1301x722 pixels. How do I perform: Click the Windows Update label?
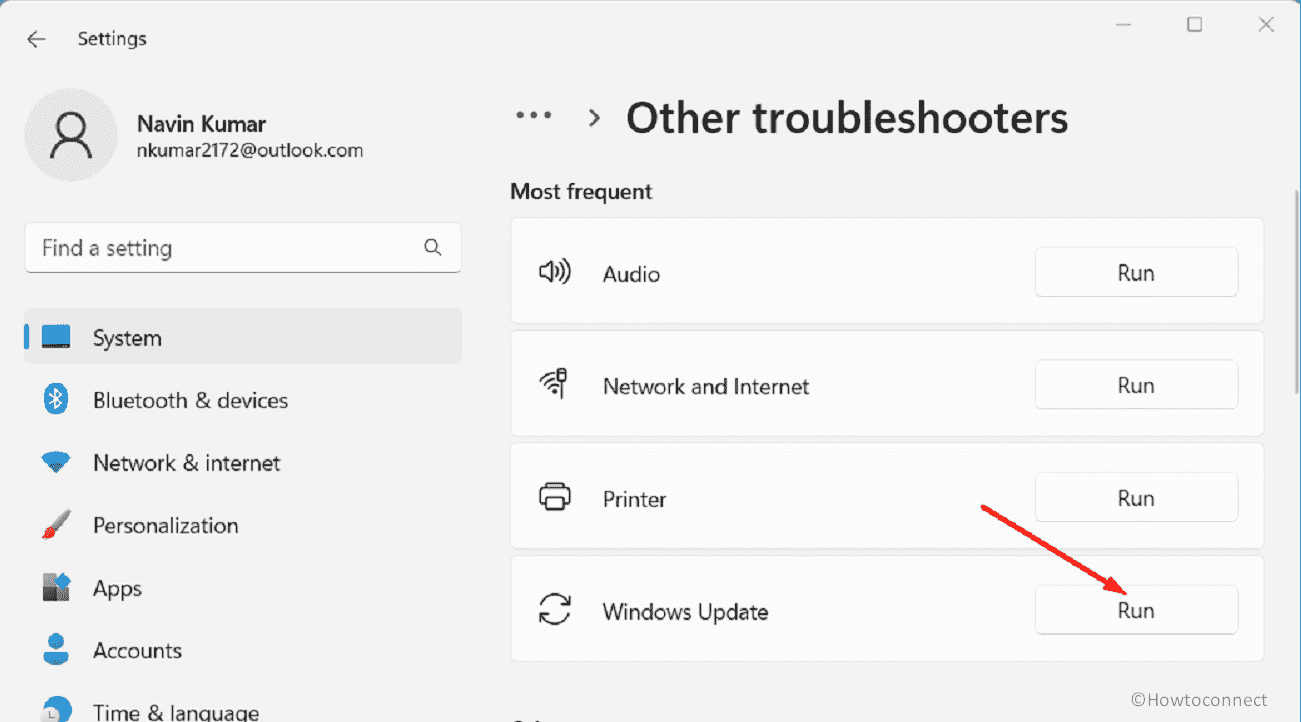685,611
